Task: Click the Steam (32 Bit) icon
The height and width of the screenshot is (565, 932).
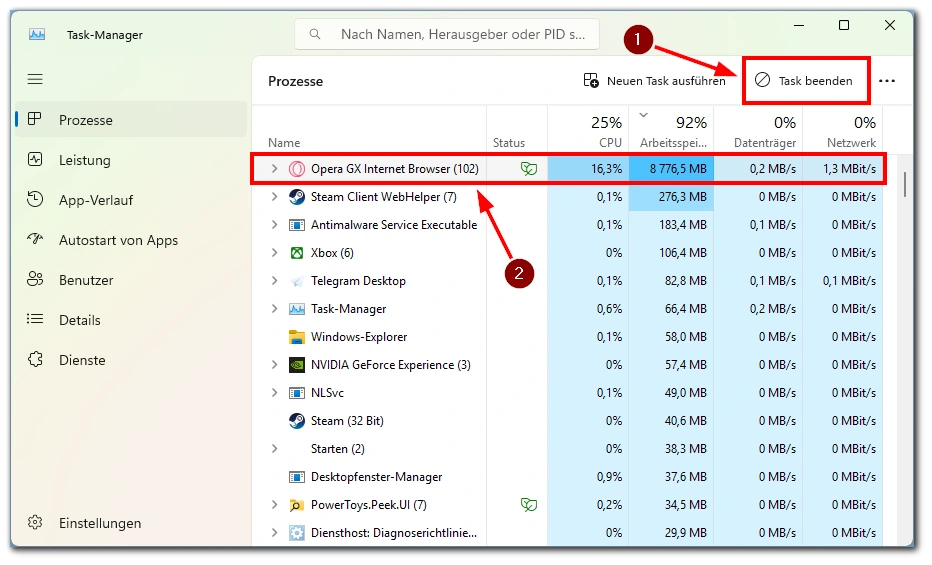Action: (x=297, y=421)
